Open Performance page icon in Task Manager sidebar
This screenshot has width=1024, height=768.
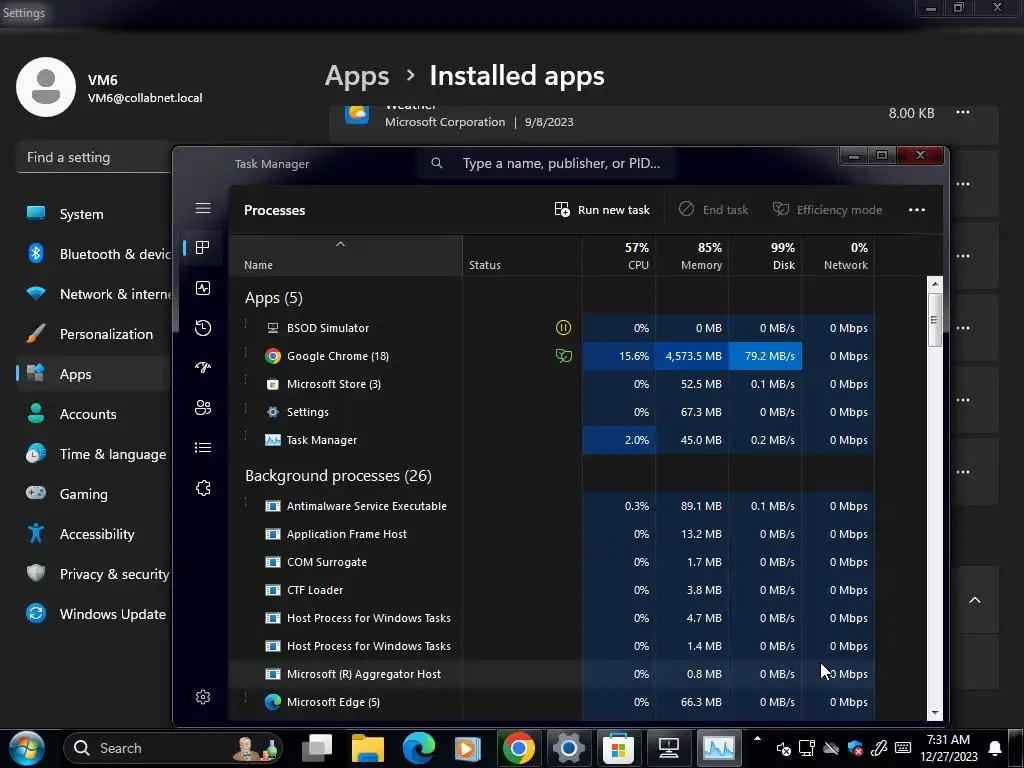pos(202,288)
